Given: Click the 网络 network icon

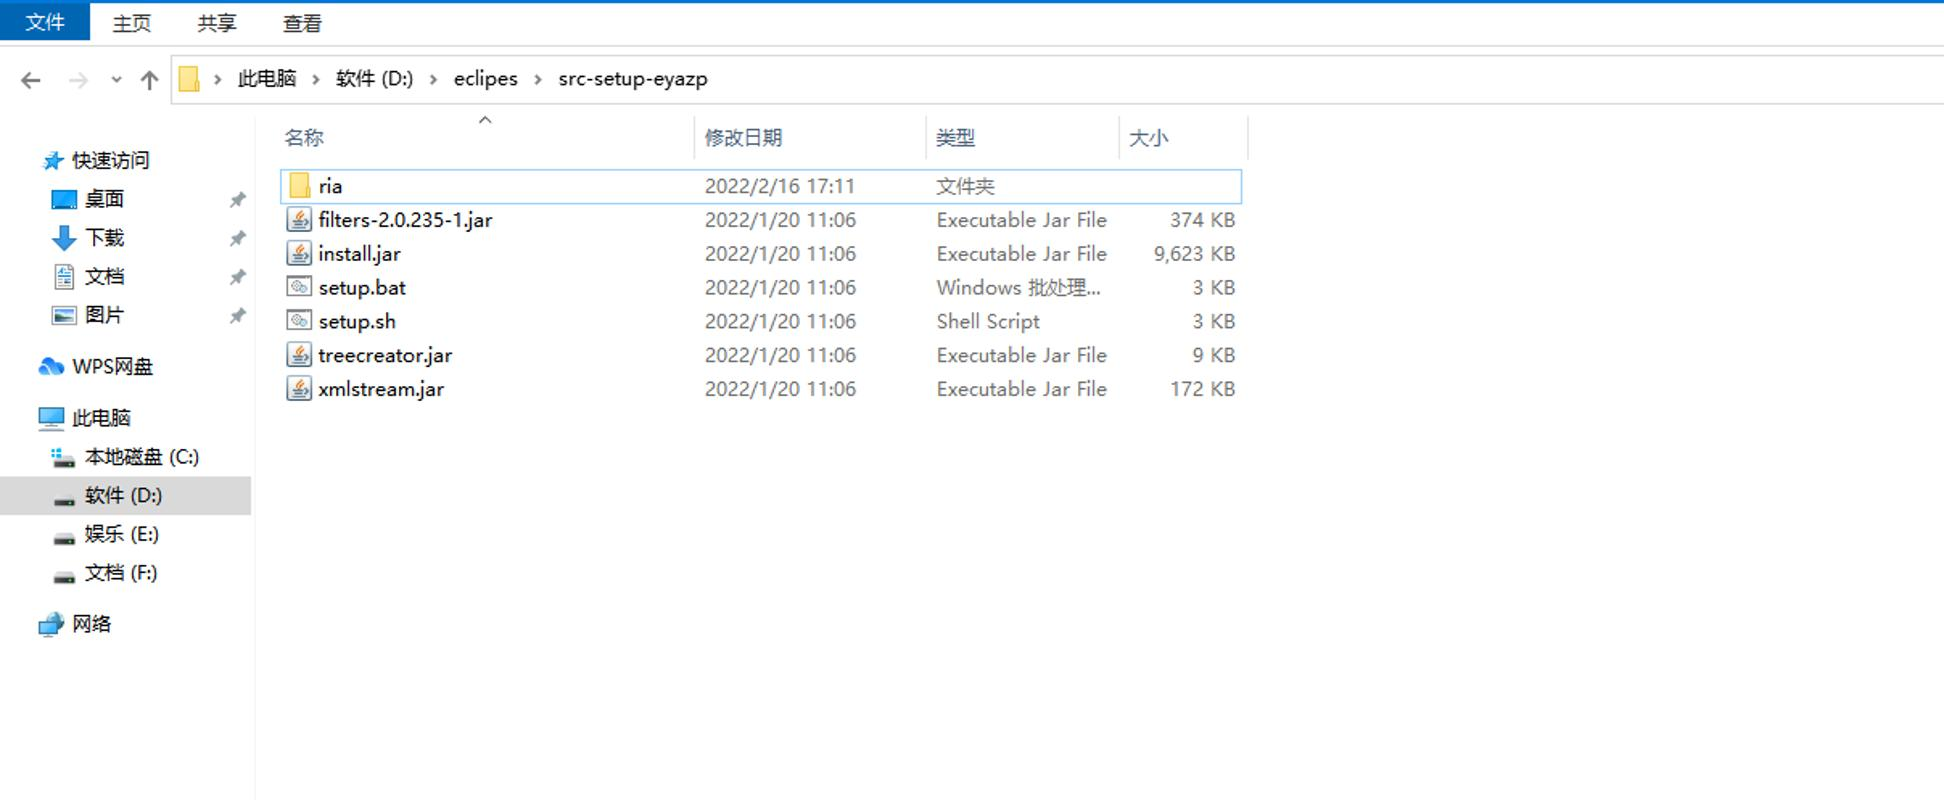Looking at the screenshot, I should coord(51,625).
